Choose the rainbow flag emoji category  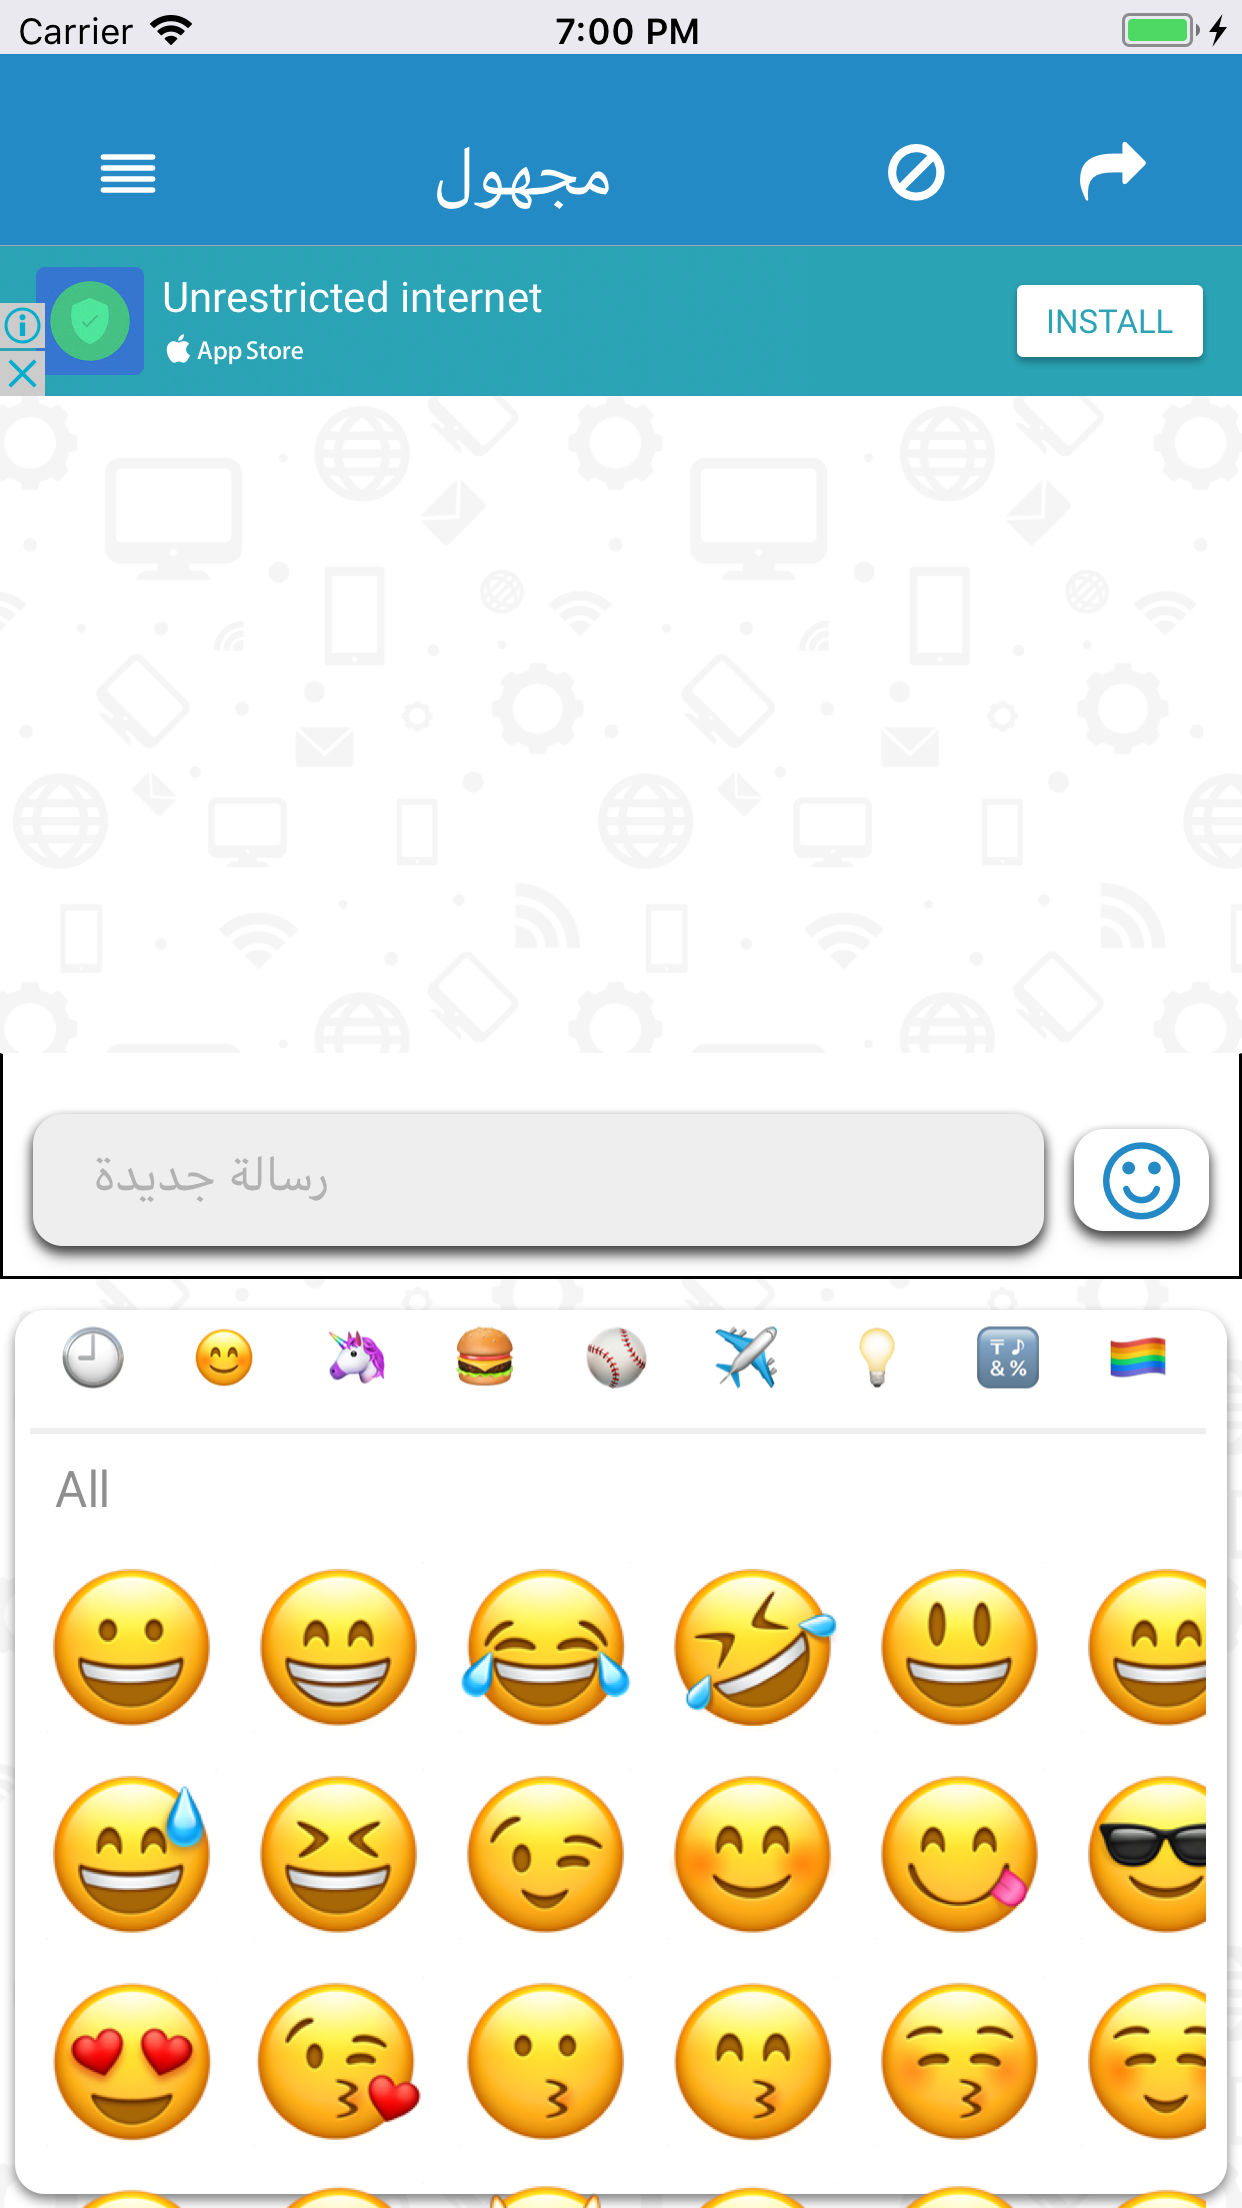point(1138,1358)
